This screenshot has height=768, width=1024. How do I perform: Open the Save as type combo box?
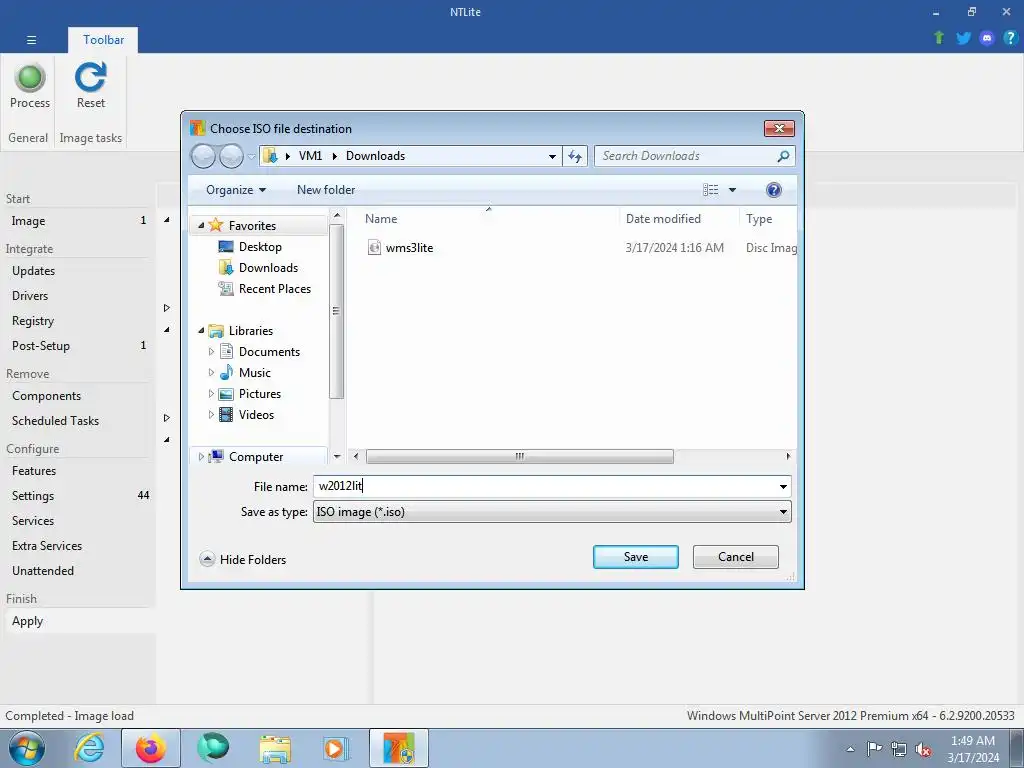[x=552, y=512]
